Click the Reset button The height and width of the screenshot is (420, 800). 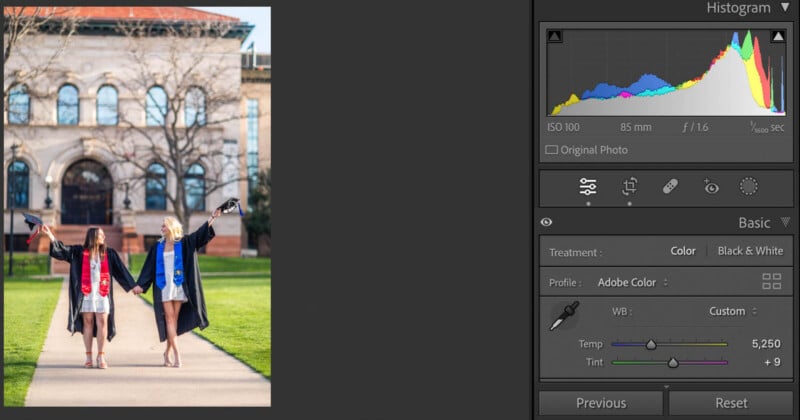click(x=731, y=403)
